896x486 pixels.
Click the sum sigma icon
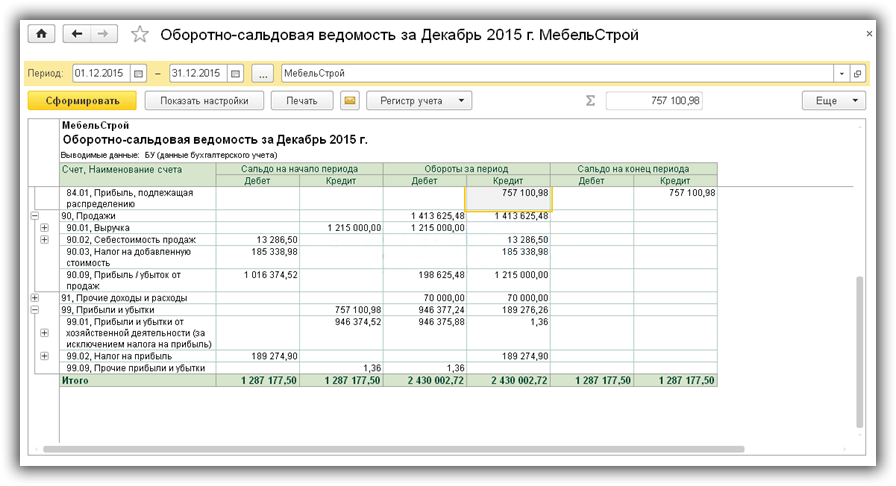coord(591,101)
